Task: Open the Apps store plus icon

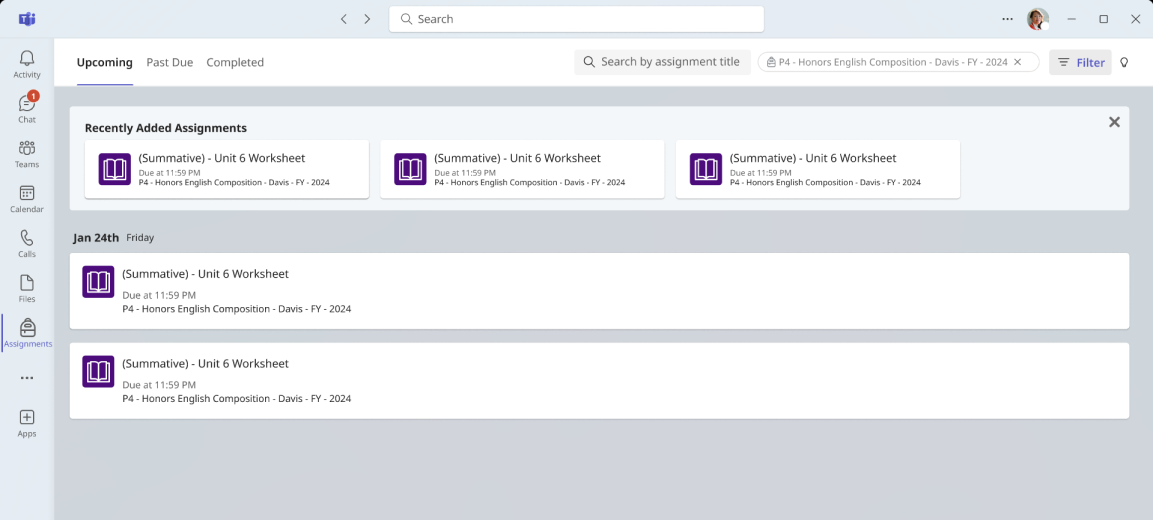Action: tap(26, 423)
